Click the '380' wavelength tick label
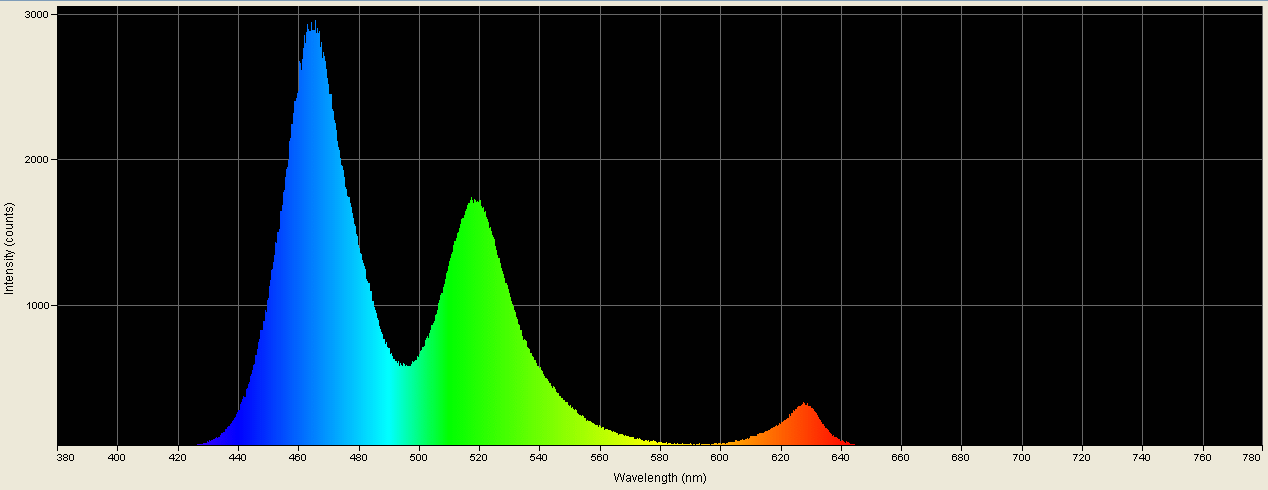 tap(66, 458)
